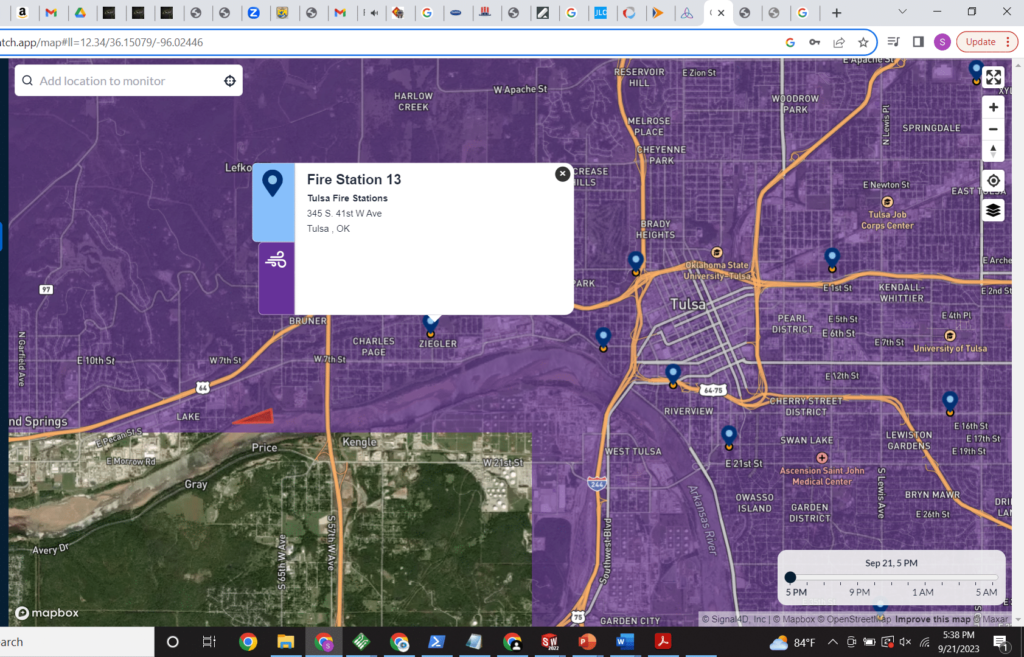1024x657 pixels.
Task: Click crosshair icon in search box
Action: [230, 81]
